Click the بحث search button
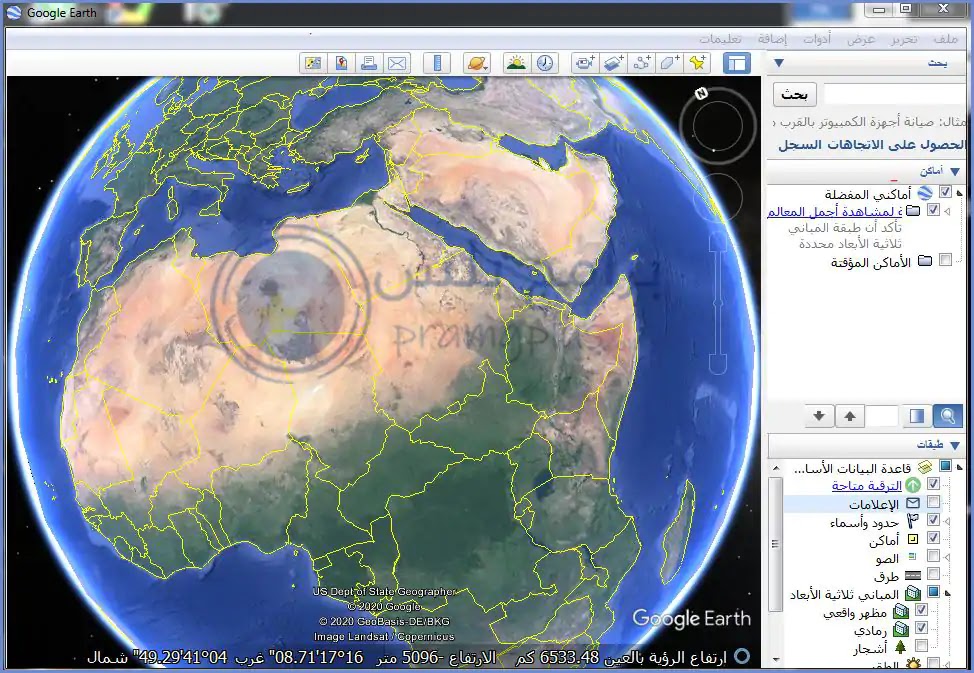 pyautogui.click(x=794, y=94)
